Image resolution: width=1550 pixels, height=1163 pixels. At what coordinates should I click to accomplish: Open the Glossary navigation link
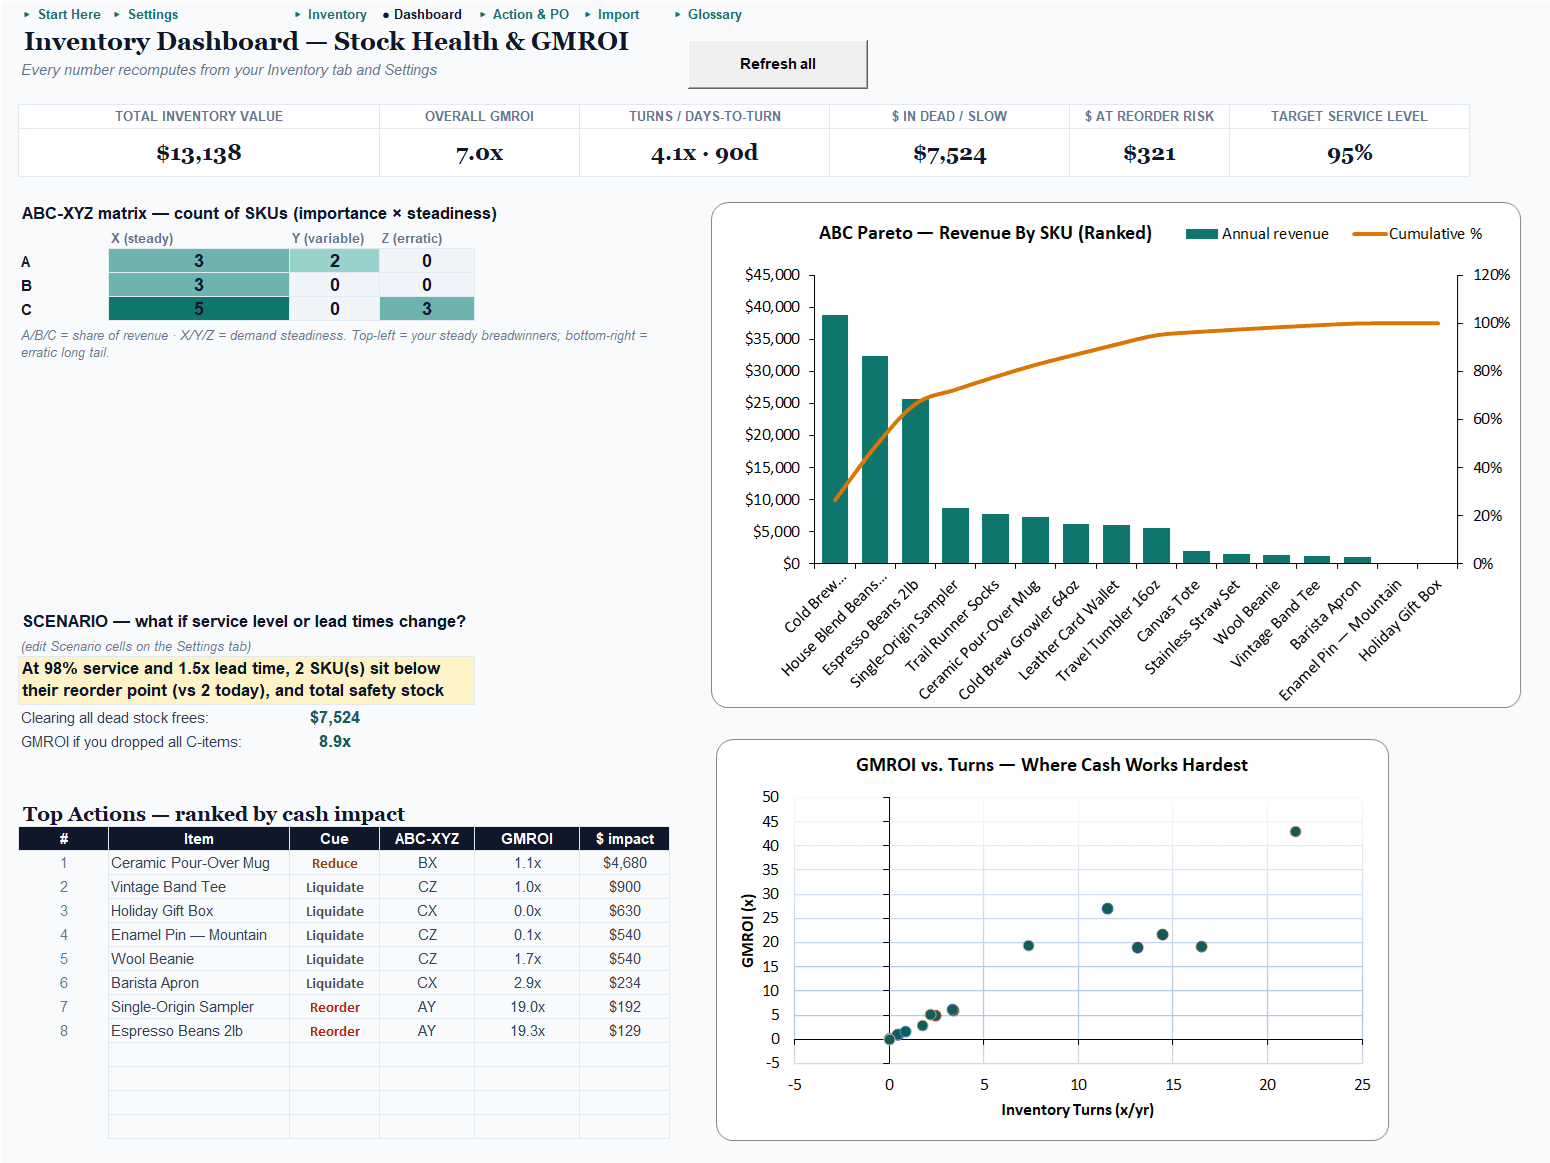(x=715, y=14)
